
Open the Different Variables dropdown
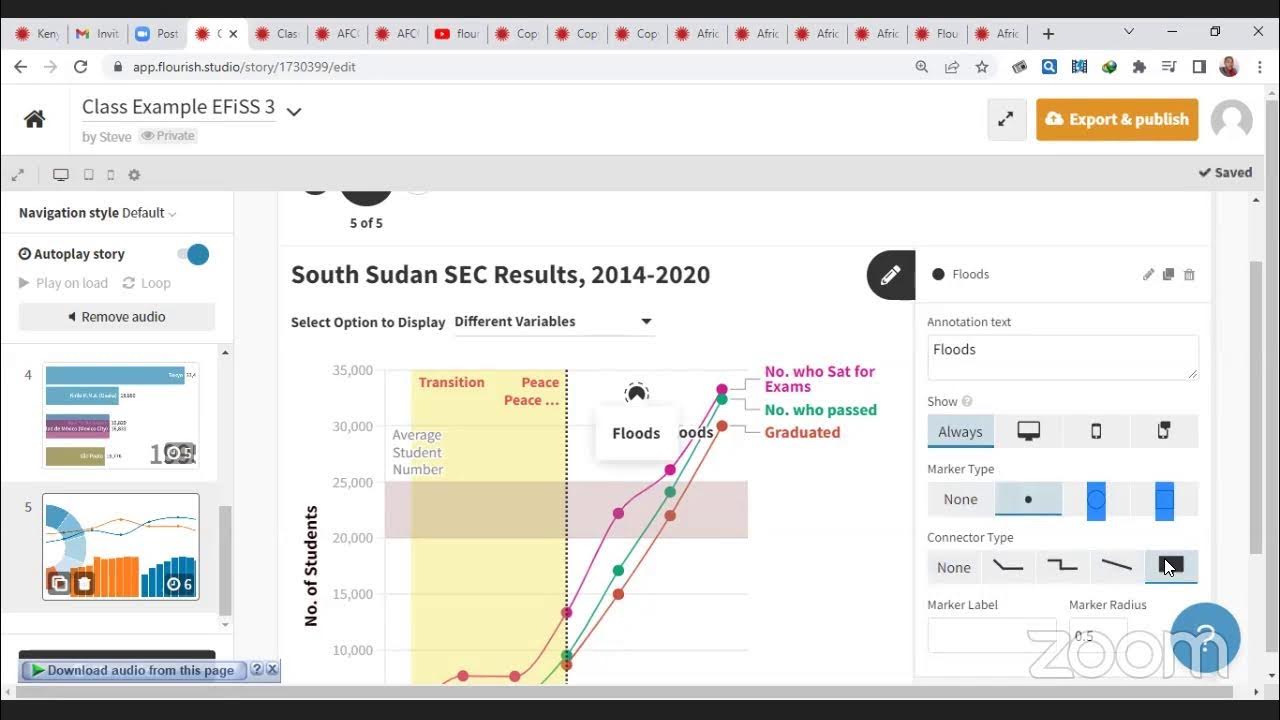[553, 321]
